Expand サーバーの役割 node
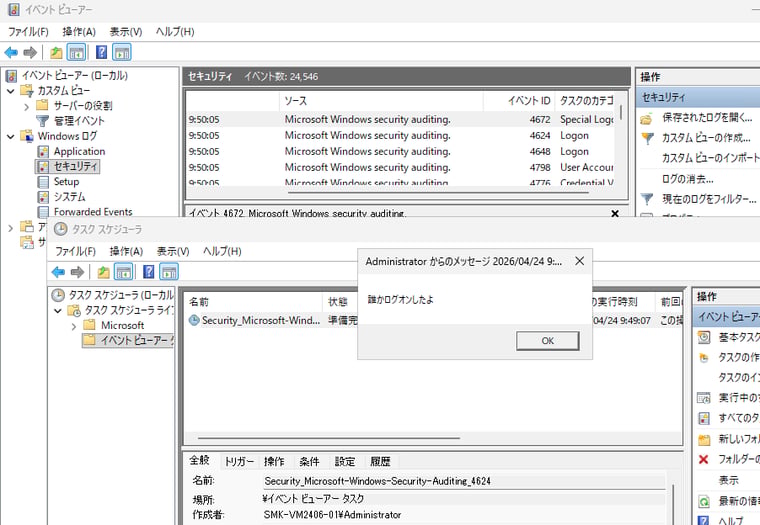The image size is (760, 525). pyautogui.click(x=27, y=106)
